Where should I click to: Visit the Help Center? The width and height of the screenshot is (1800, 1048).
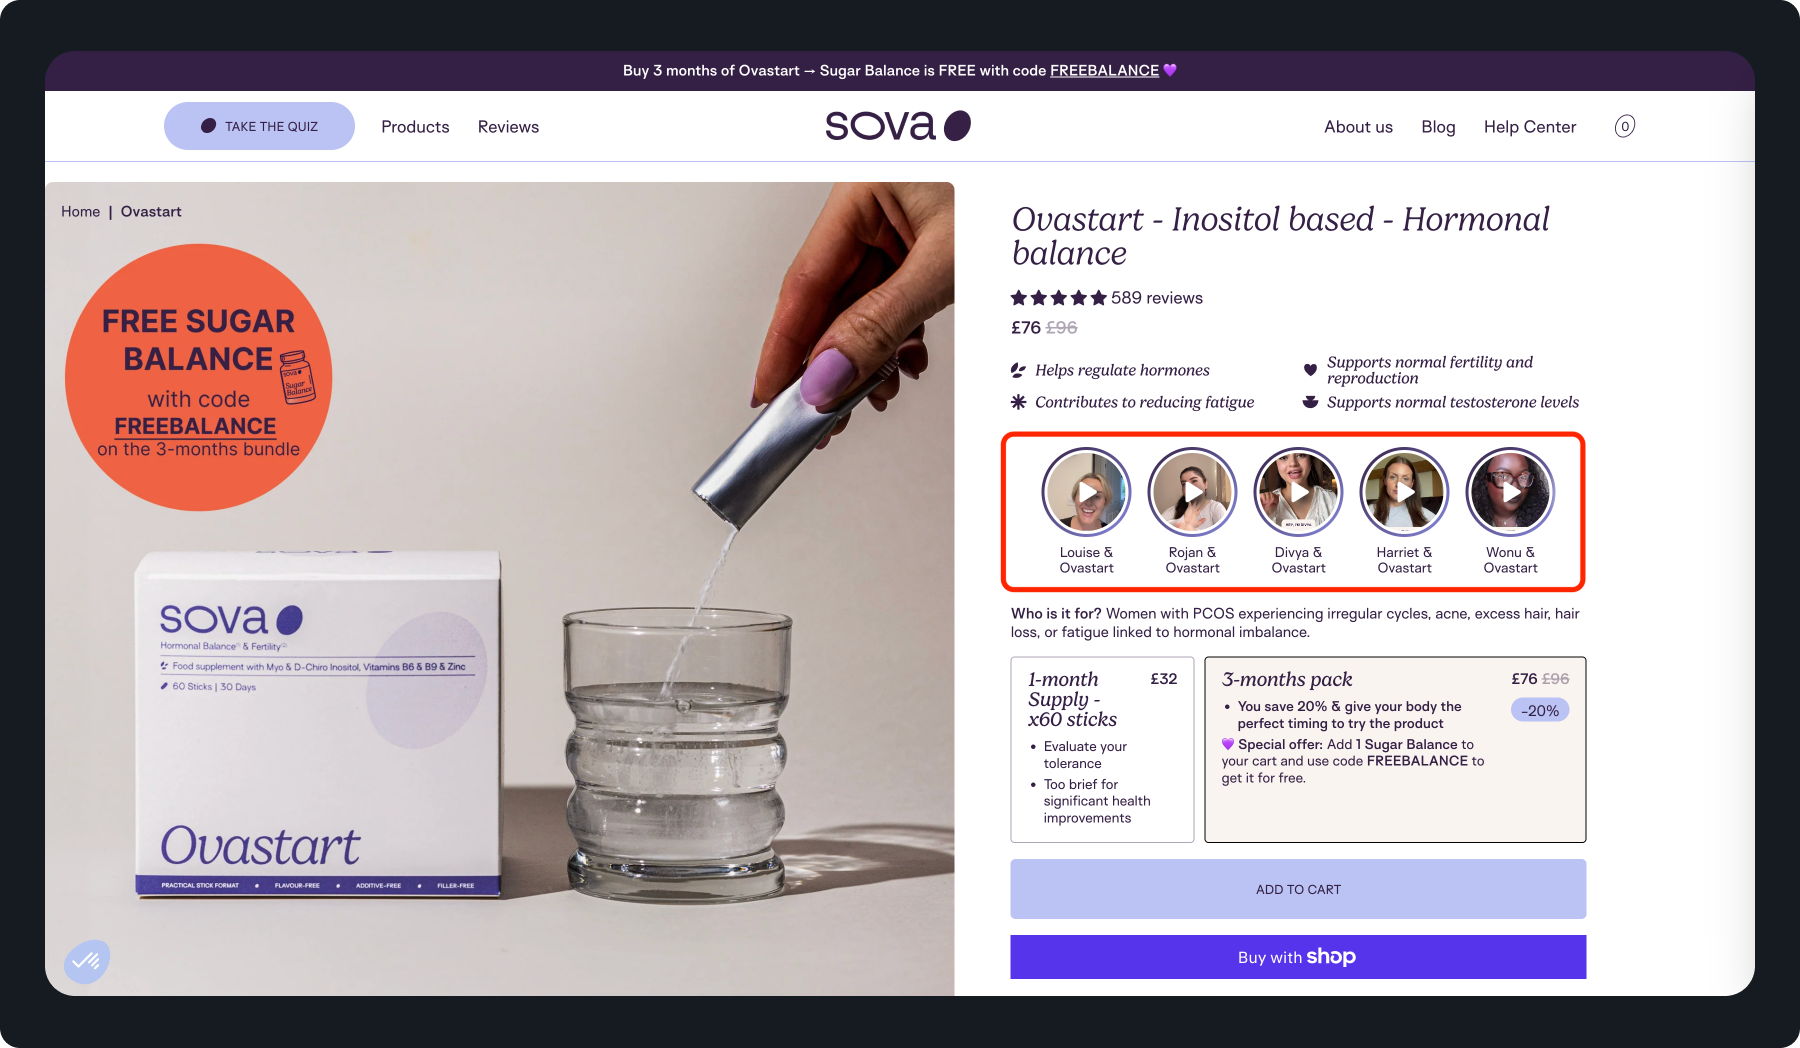pos(1530,127)
